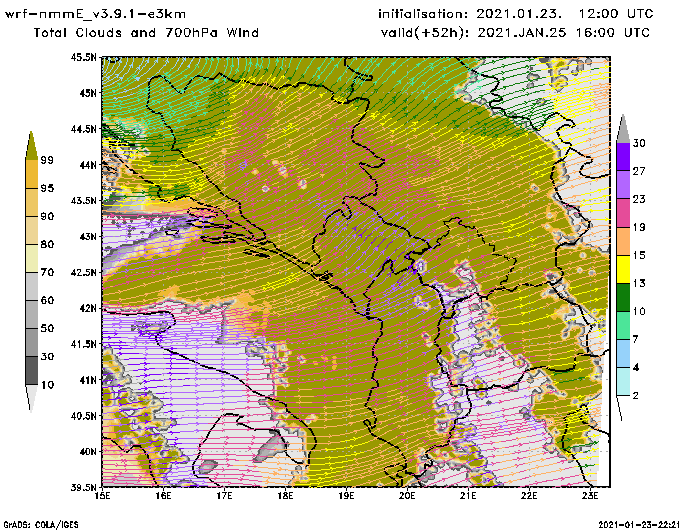The height and width of the screenshot is (530, 700).
Task: Choose the pink 19–23 wind speed swatch
Action: point(623,213)
